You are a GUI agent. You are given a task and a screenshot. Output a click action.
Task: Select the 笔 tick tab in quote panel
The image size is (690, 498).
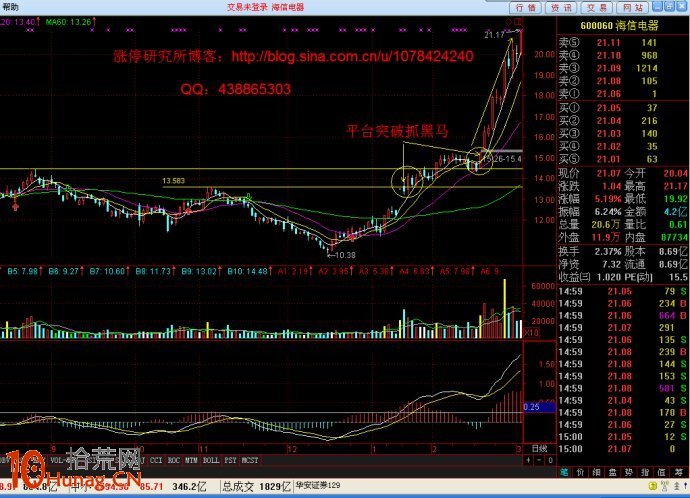(564, 472)
